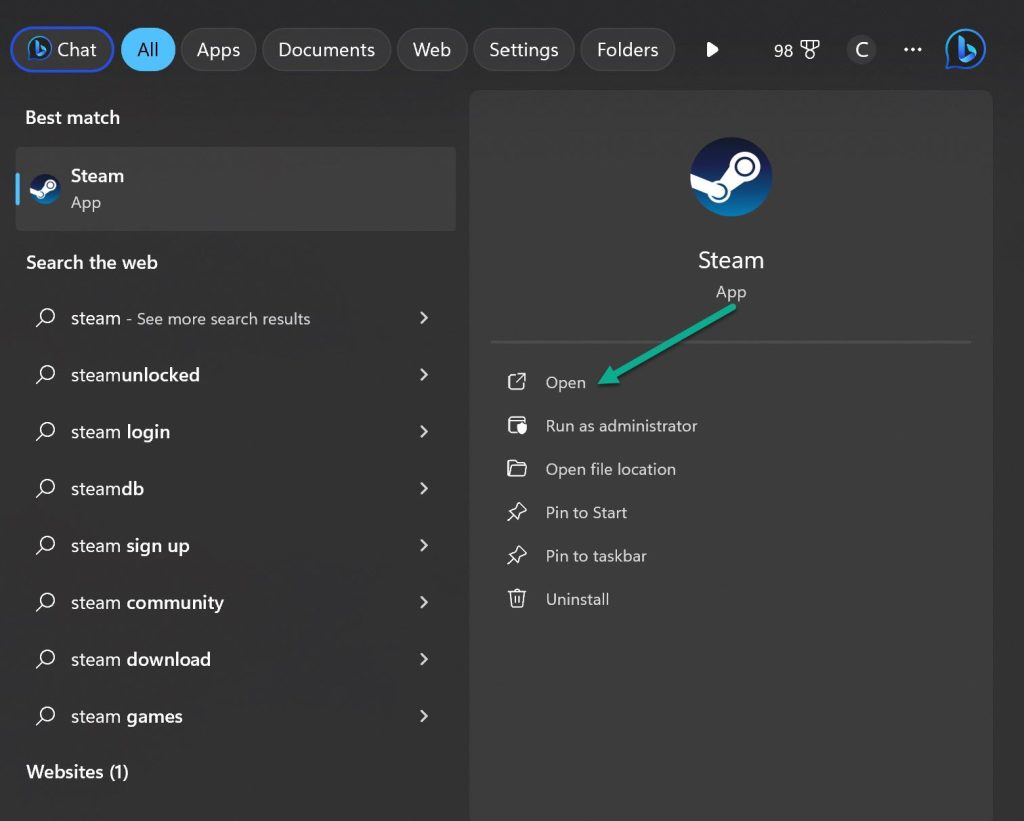Click the play triangle icon in the top bar
This screenshot has height=821, width=1024.
point(712,49)
